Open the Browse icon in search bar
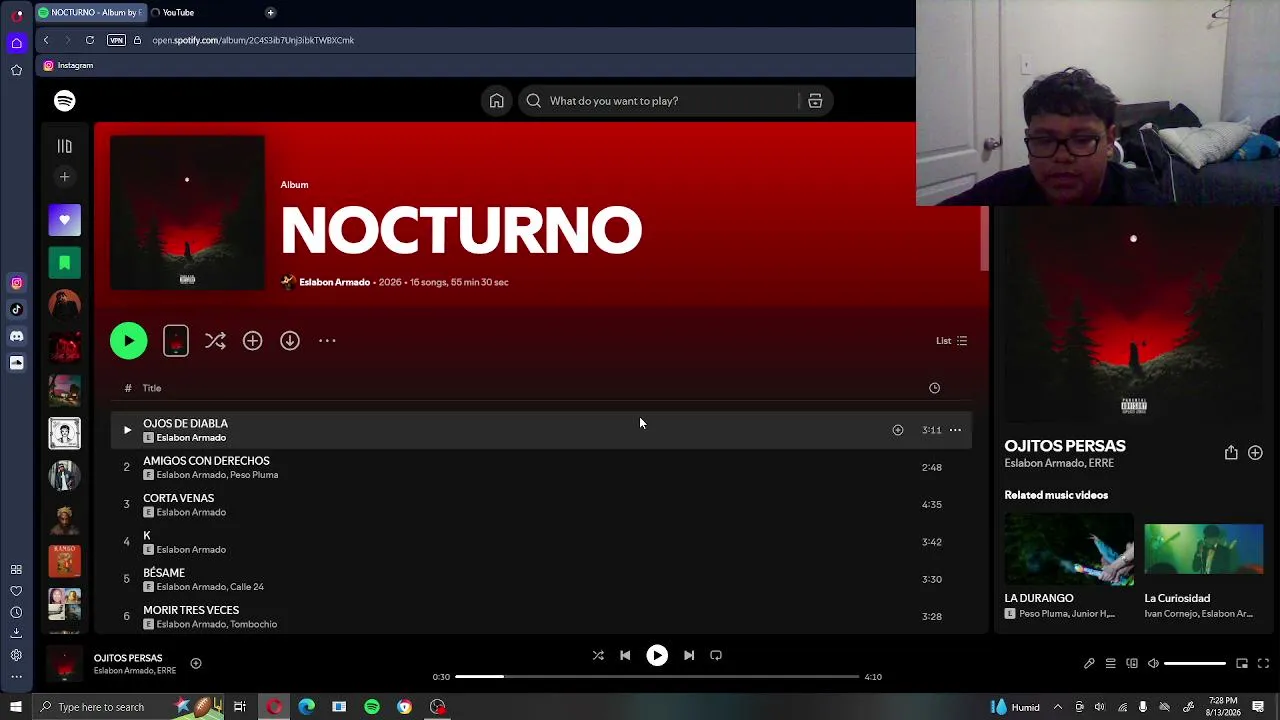This screenshot has height=720, width=1280. tap(815, 101)
